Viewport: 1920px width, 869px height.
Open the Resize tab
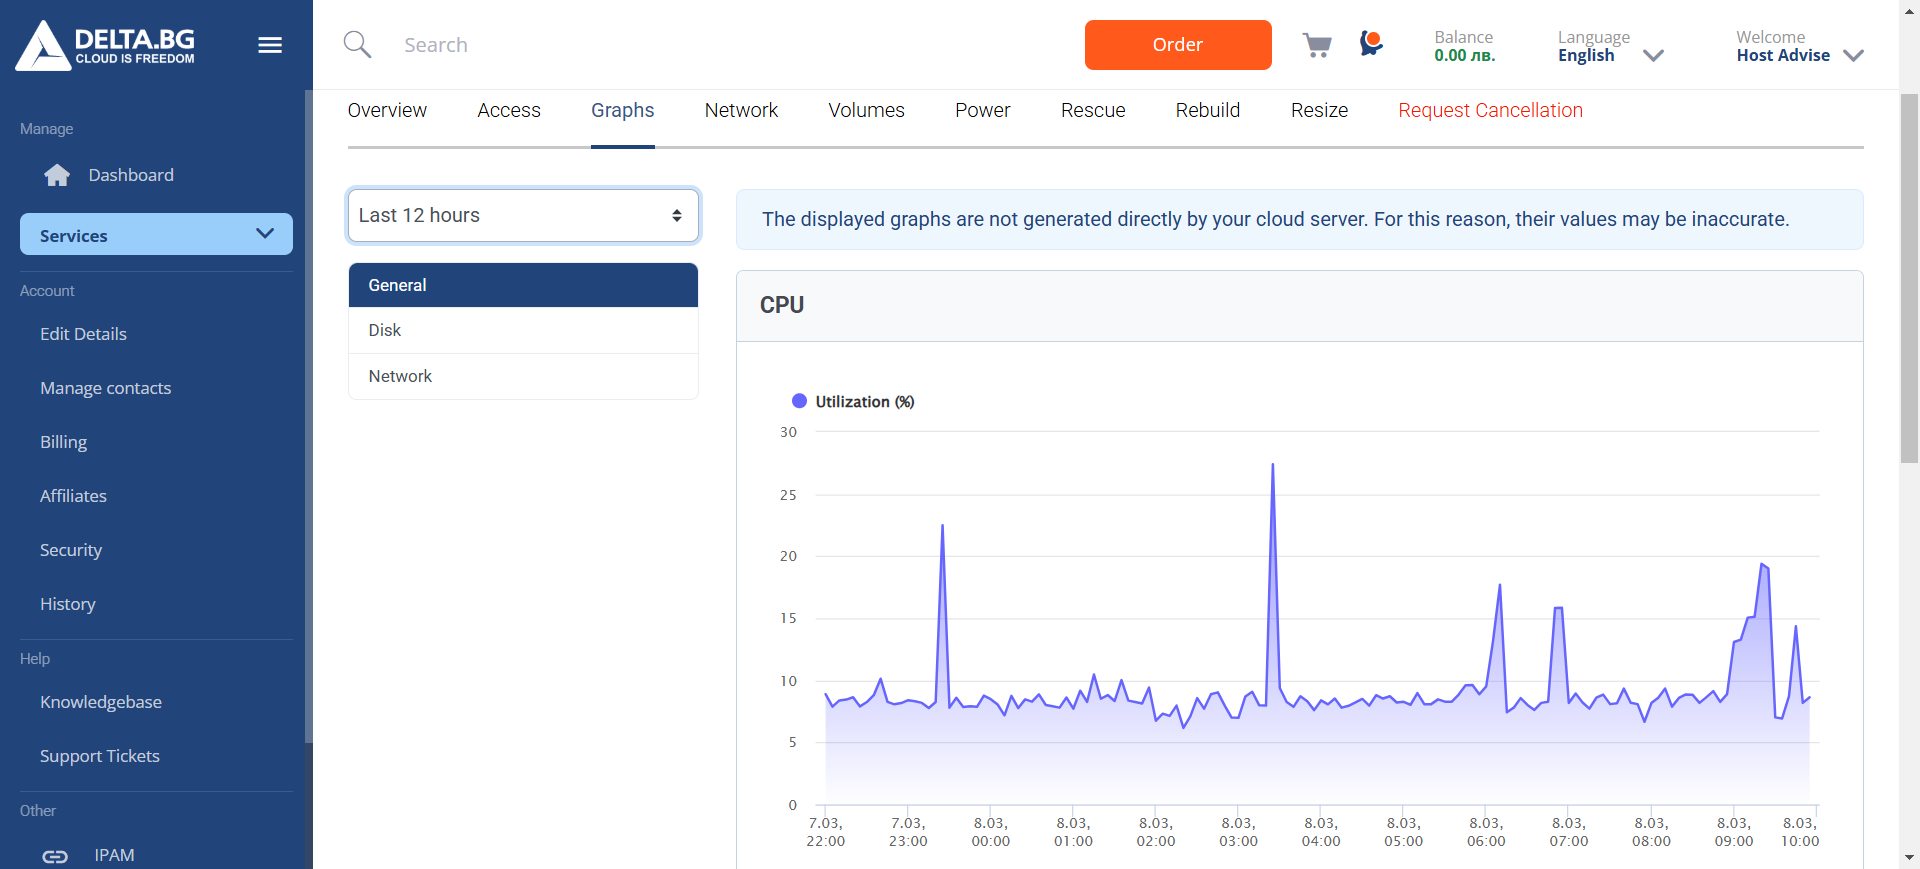tap(1319, 110)
